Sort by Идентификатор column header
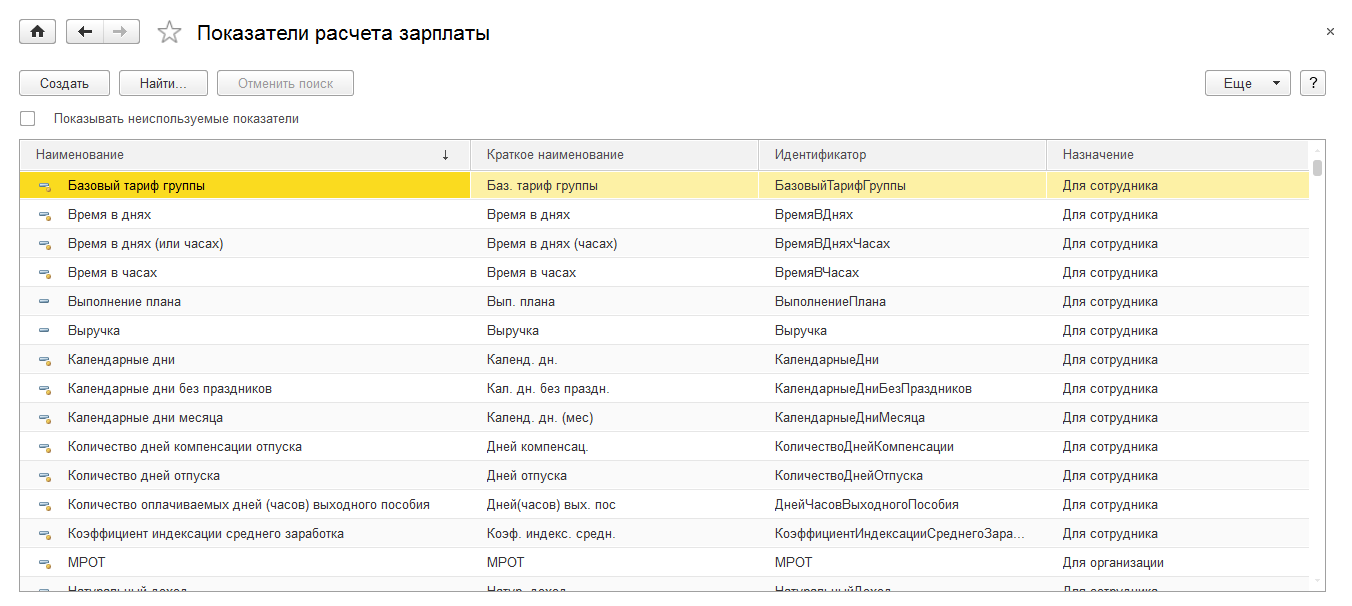This screenshot has width=1352, height=606. (820, 155)
